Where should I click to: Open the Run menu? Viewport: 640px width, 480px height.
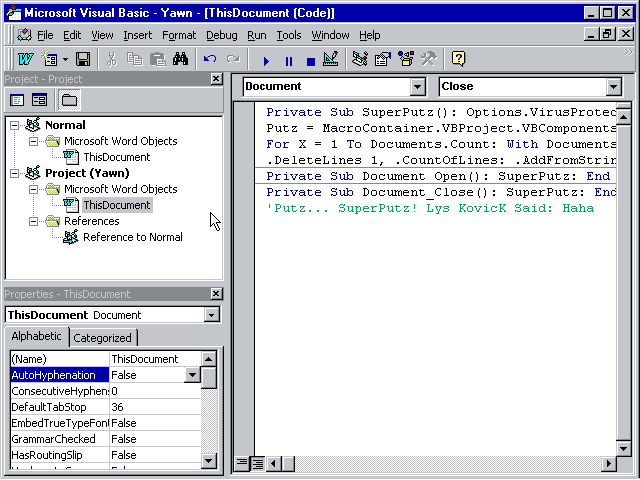(256, 36)
